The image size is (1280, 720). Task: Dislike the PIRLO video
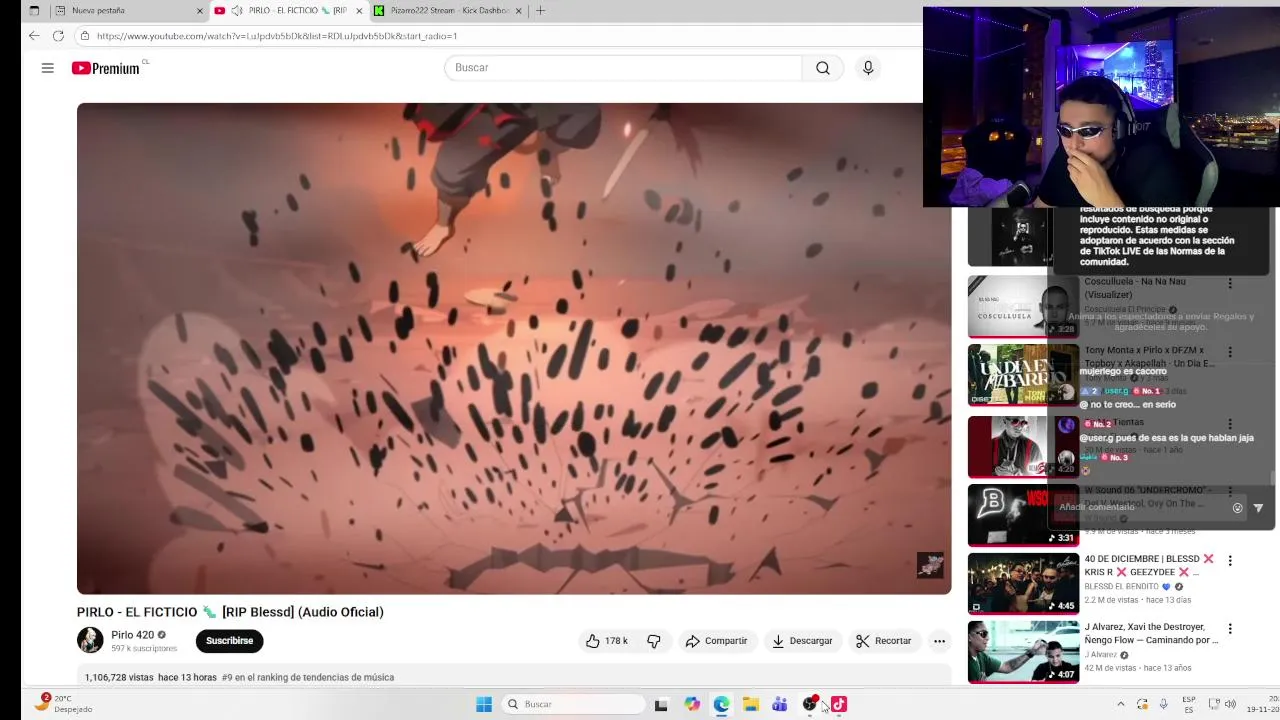[x=654, y=641]
